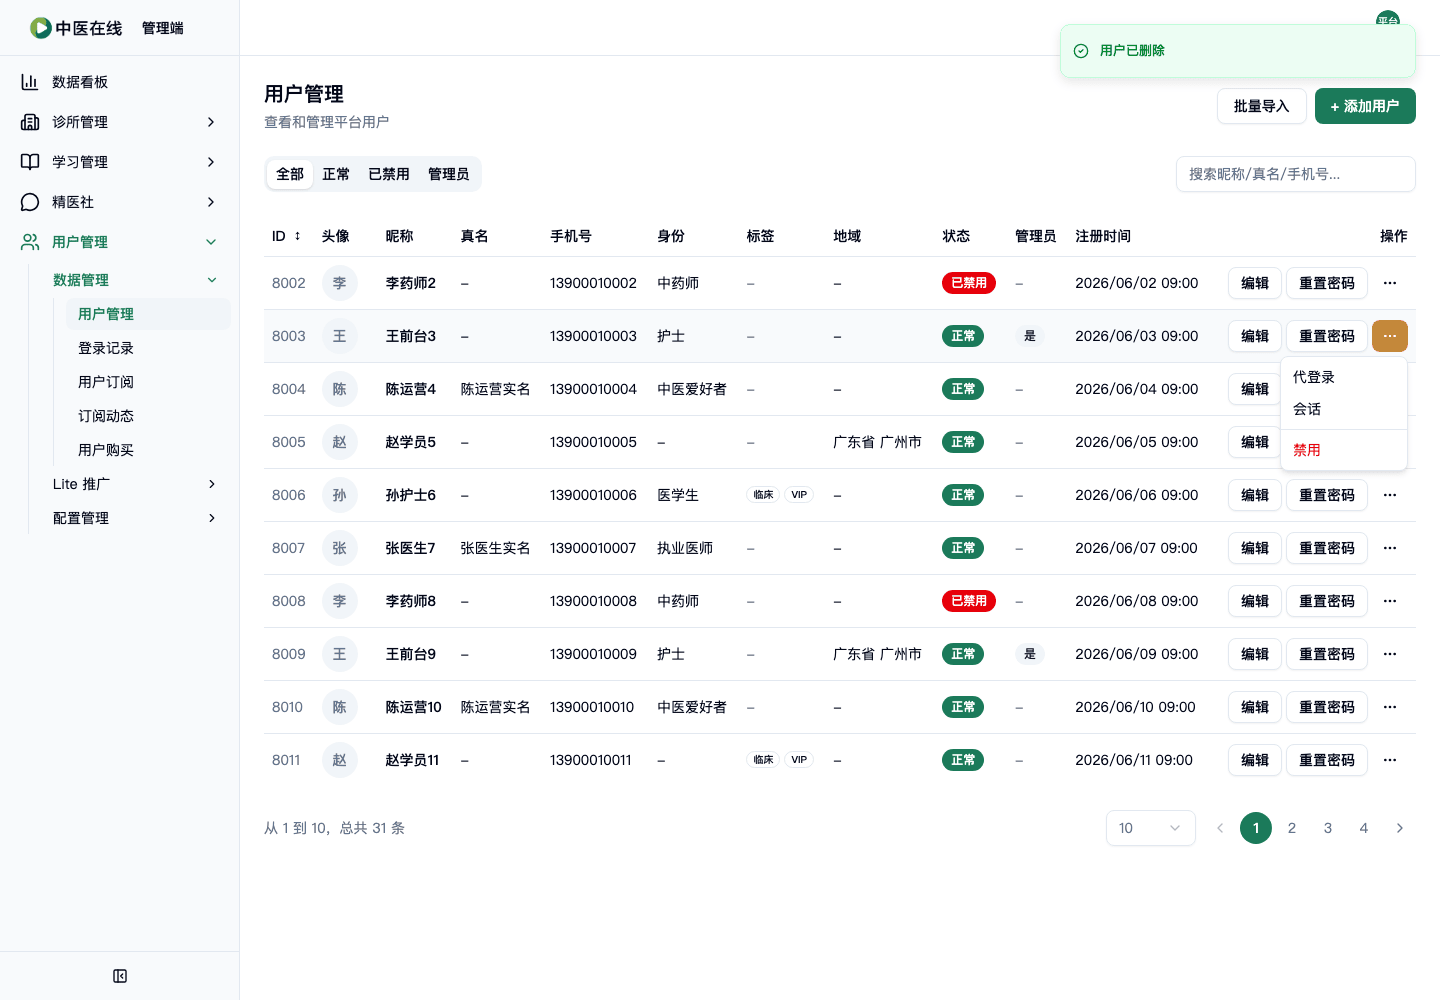Viewport: 1440px width, 1000px height.
Task: Select 全部 filter tab
Action: coord(290,174)
